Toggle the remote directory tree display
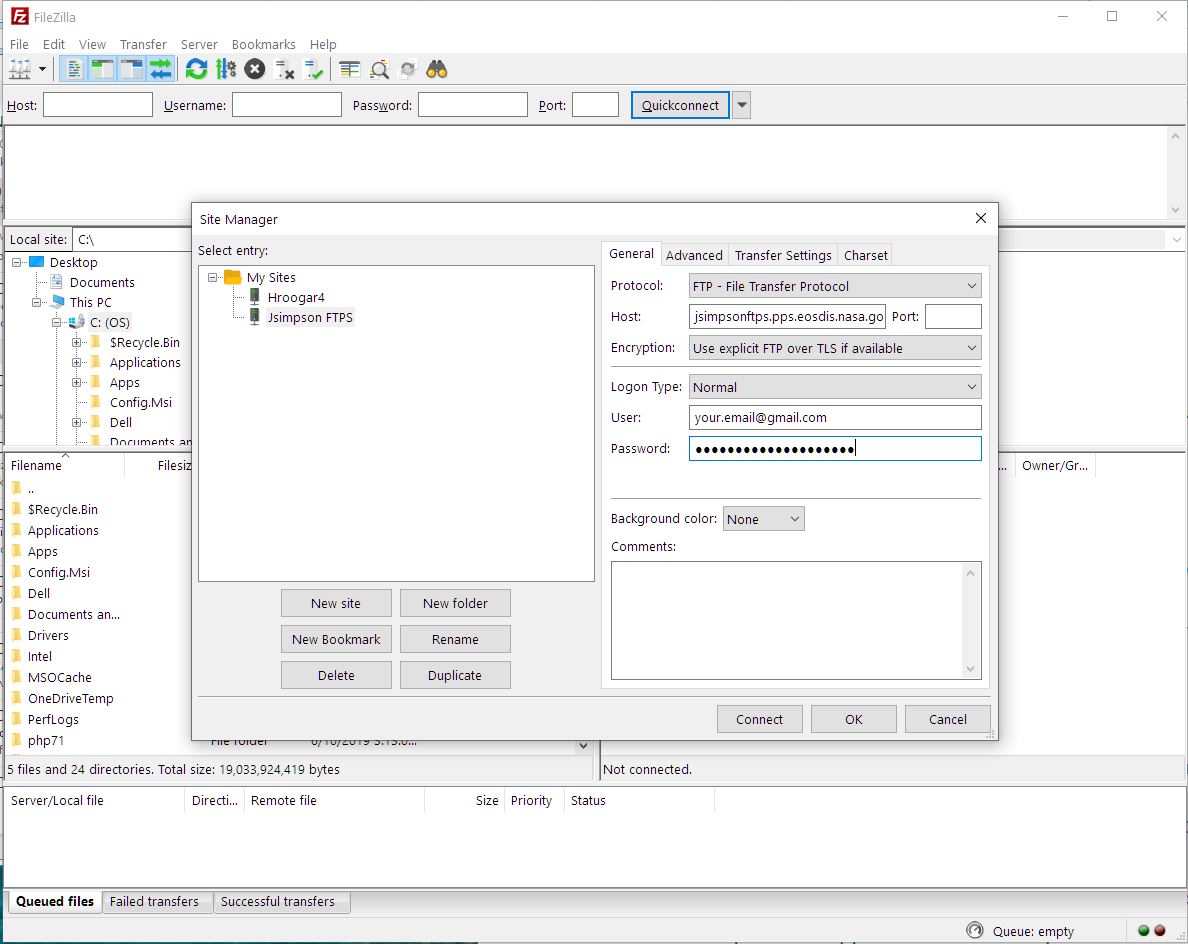Image resolution: width=1188 pixels, height=944 pixels. [131, 70]
